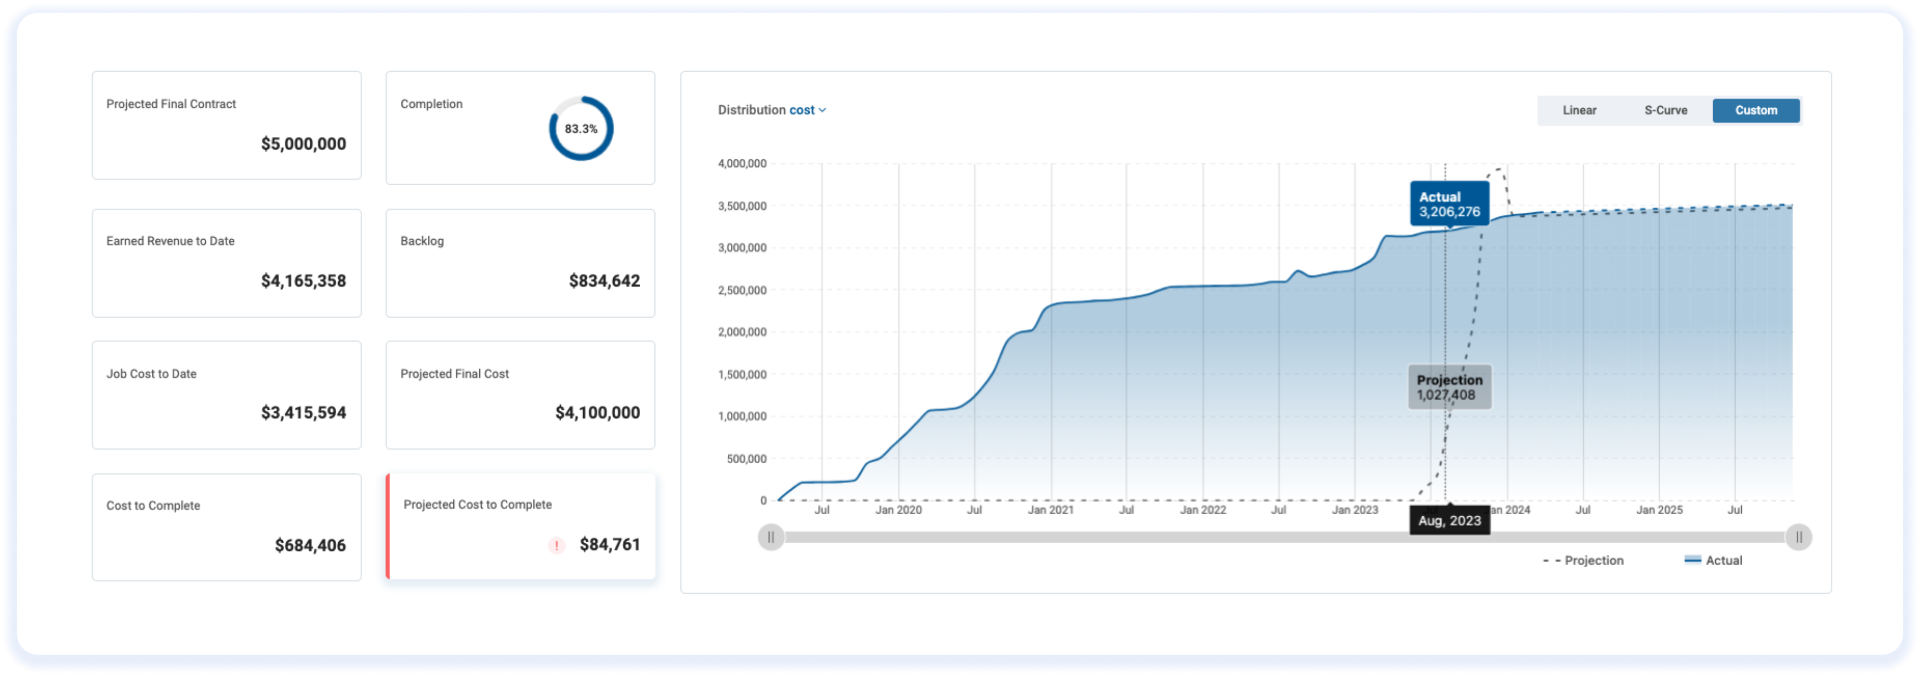Viewport: 1920px width, 676px height.
Task: Switch chart to Linear distribution
Action: (x=1580, y=110)
